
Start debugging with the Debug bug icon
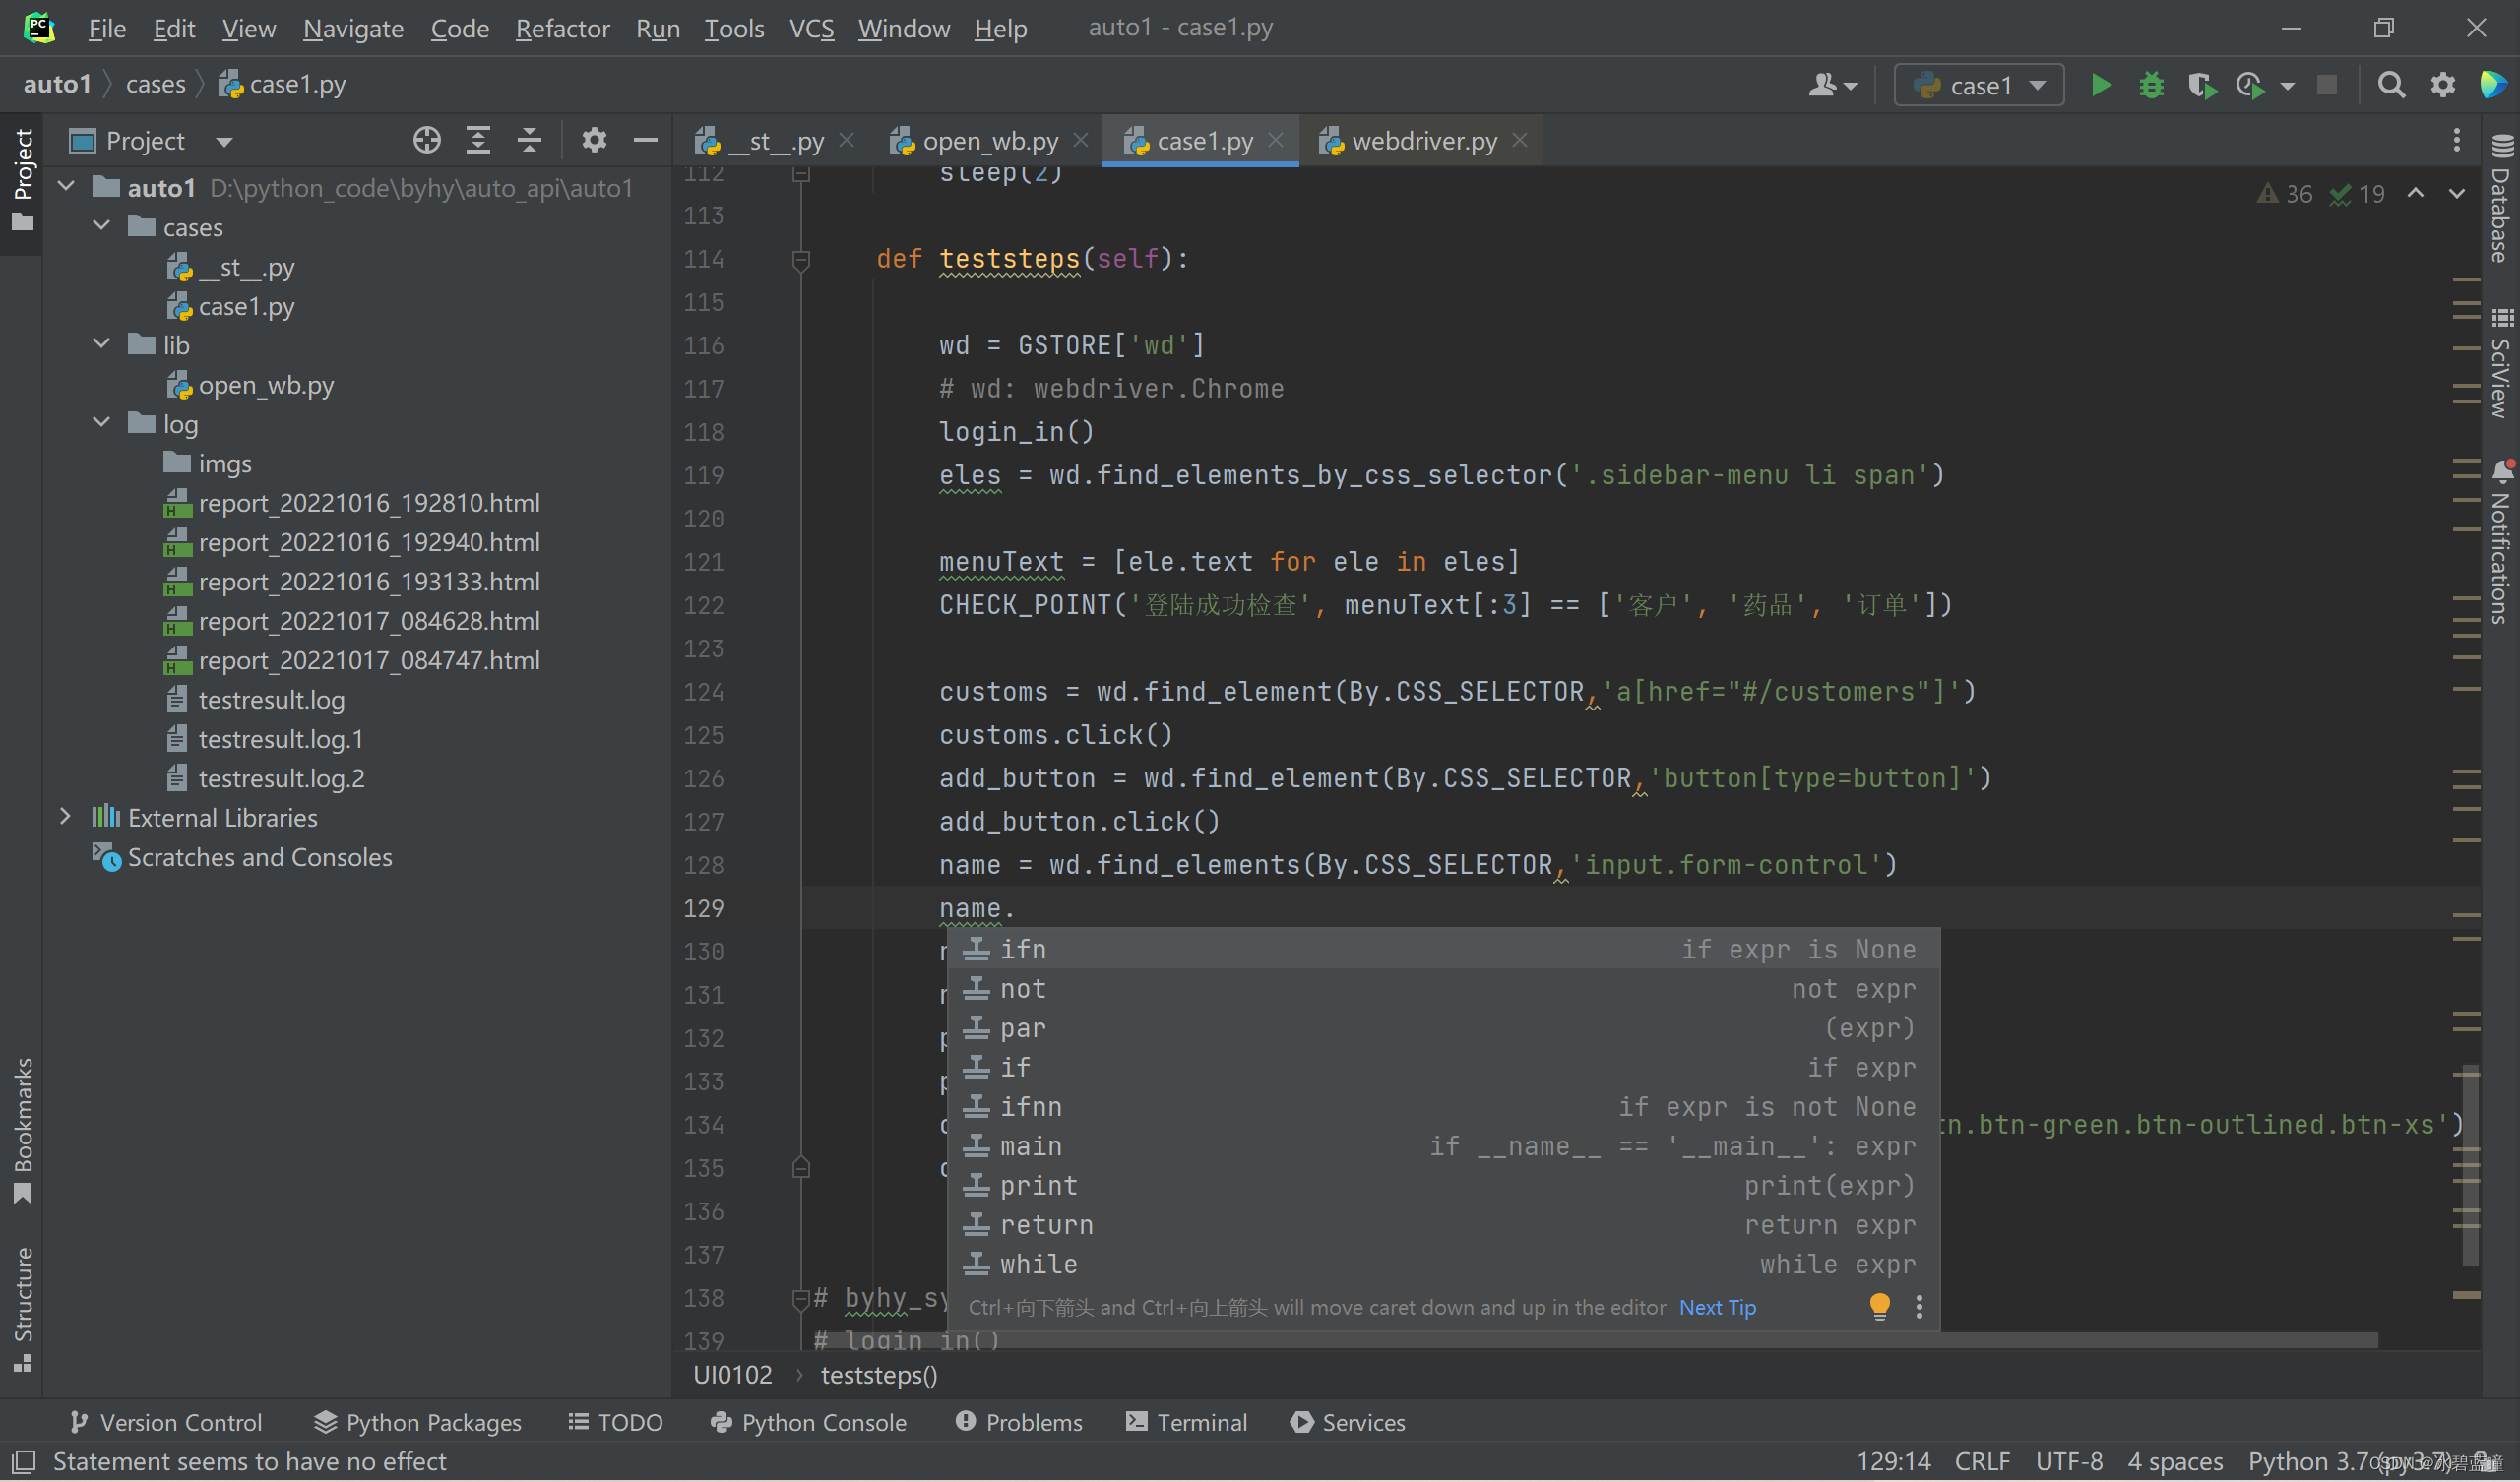[x=2151, y=85]
